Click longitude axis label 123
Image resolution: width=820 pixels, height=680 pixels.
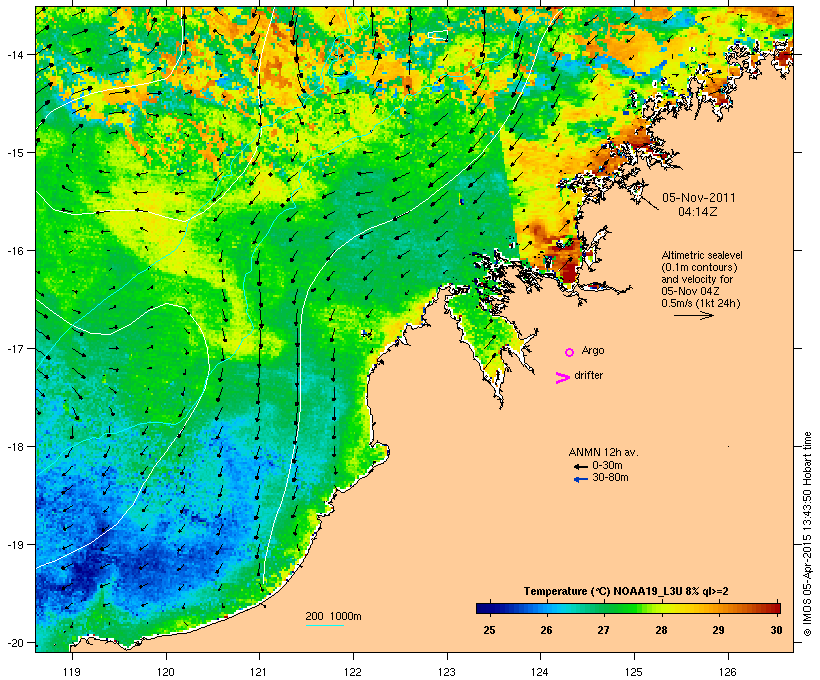click(x=447, y=672)
